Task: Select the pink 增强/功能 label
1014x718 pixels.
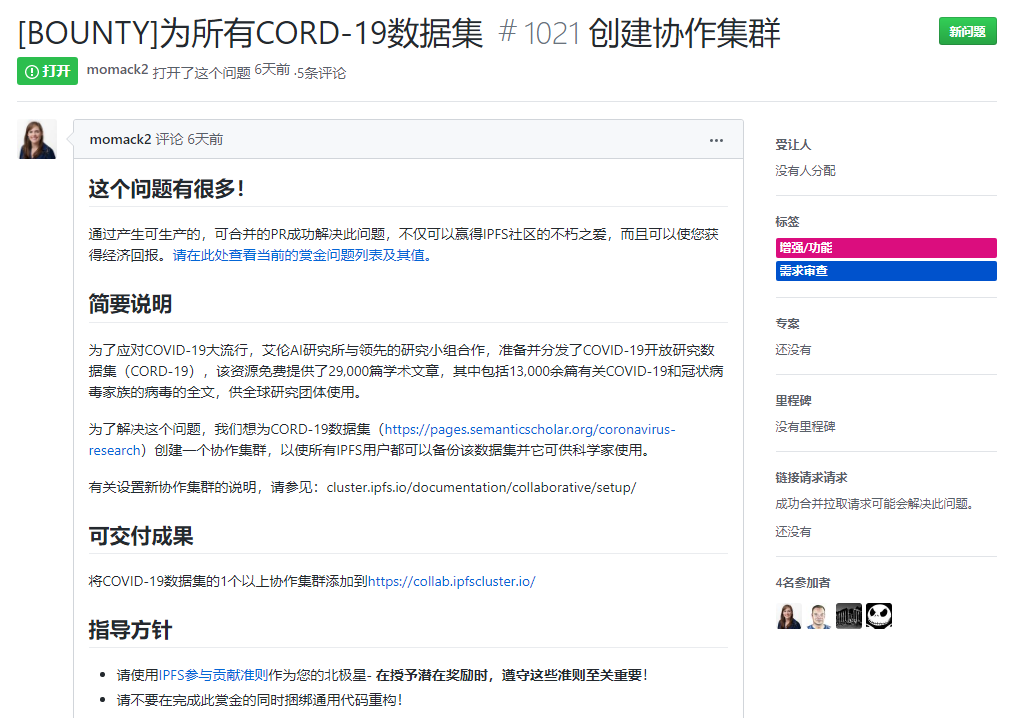Action: click(886, 248)
